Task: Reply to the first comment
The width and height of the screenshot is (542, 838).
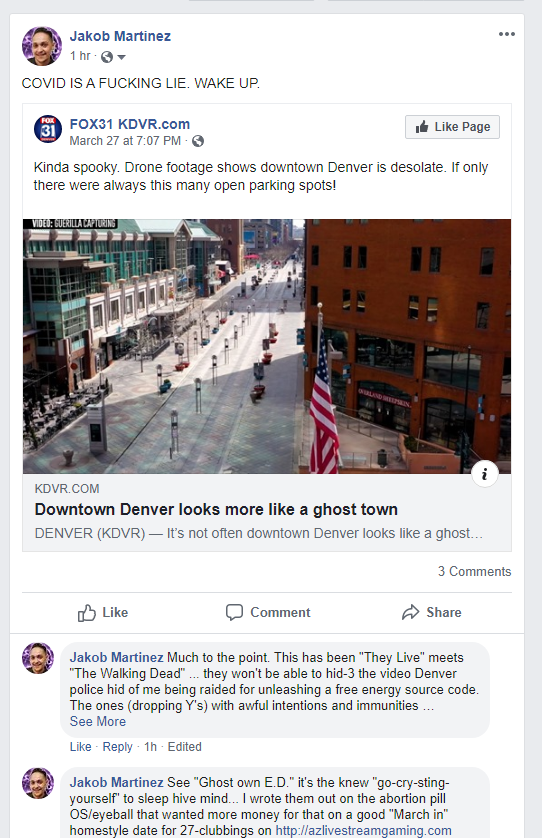Action: [117, 747]
